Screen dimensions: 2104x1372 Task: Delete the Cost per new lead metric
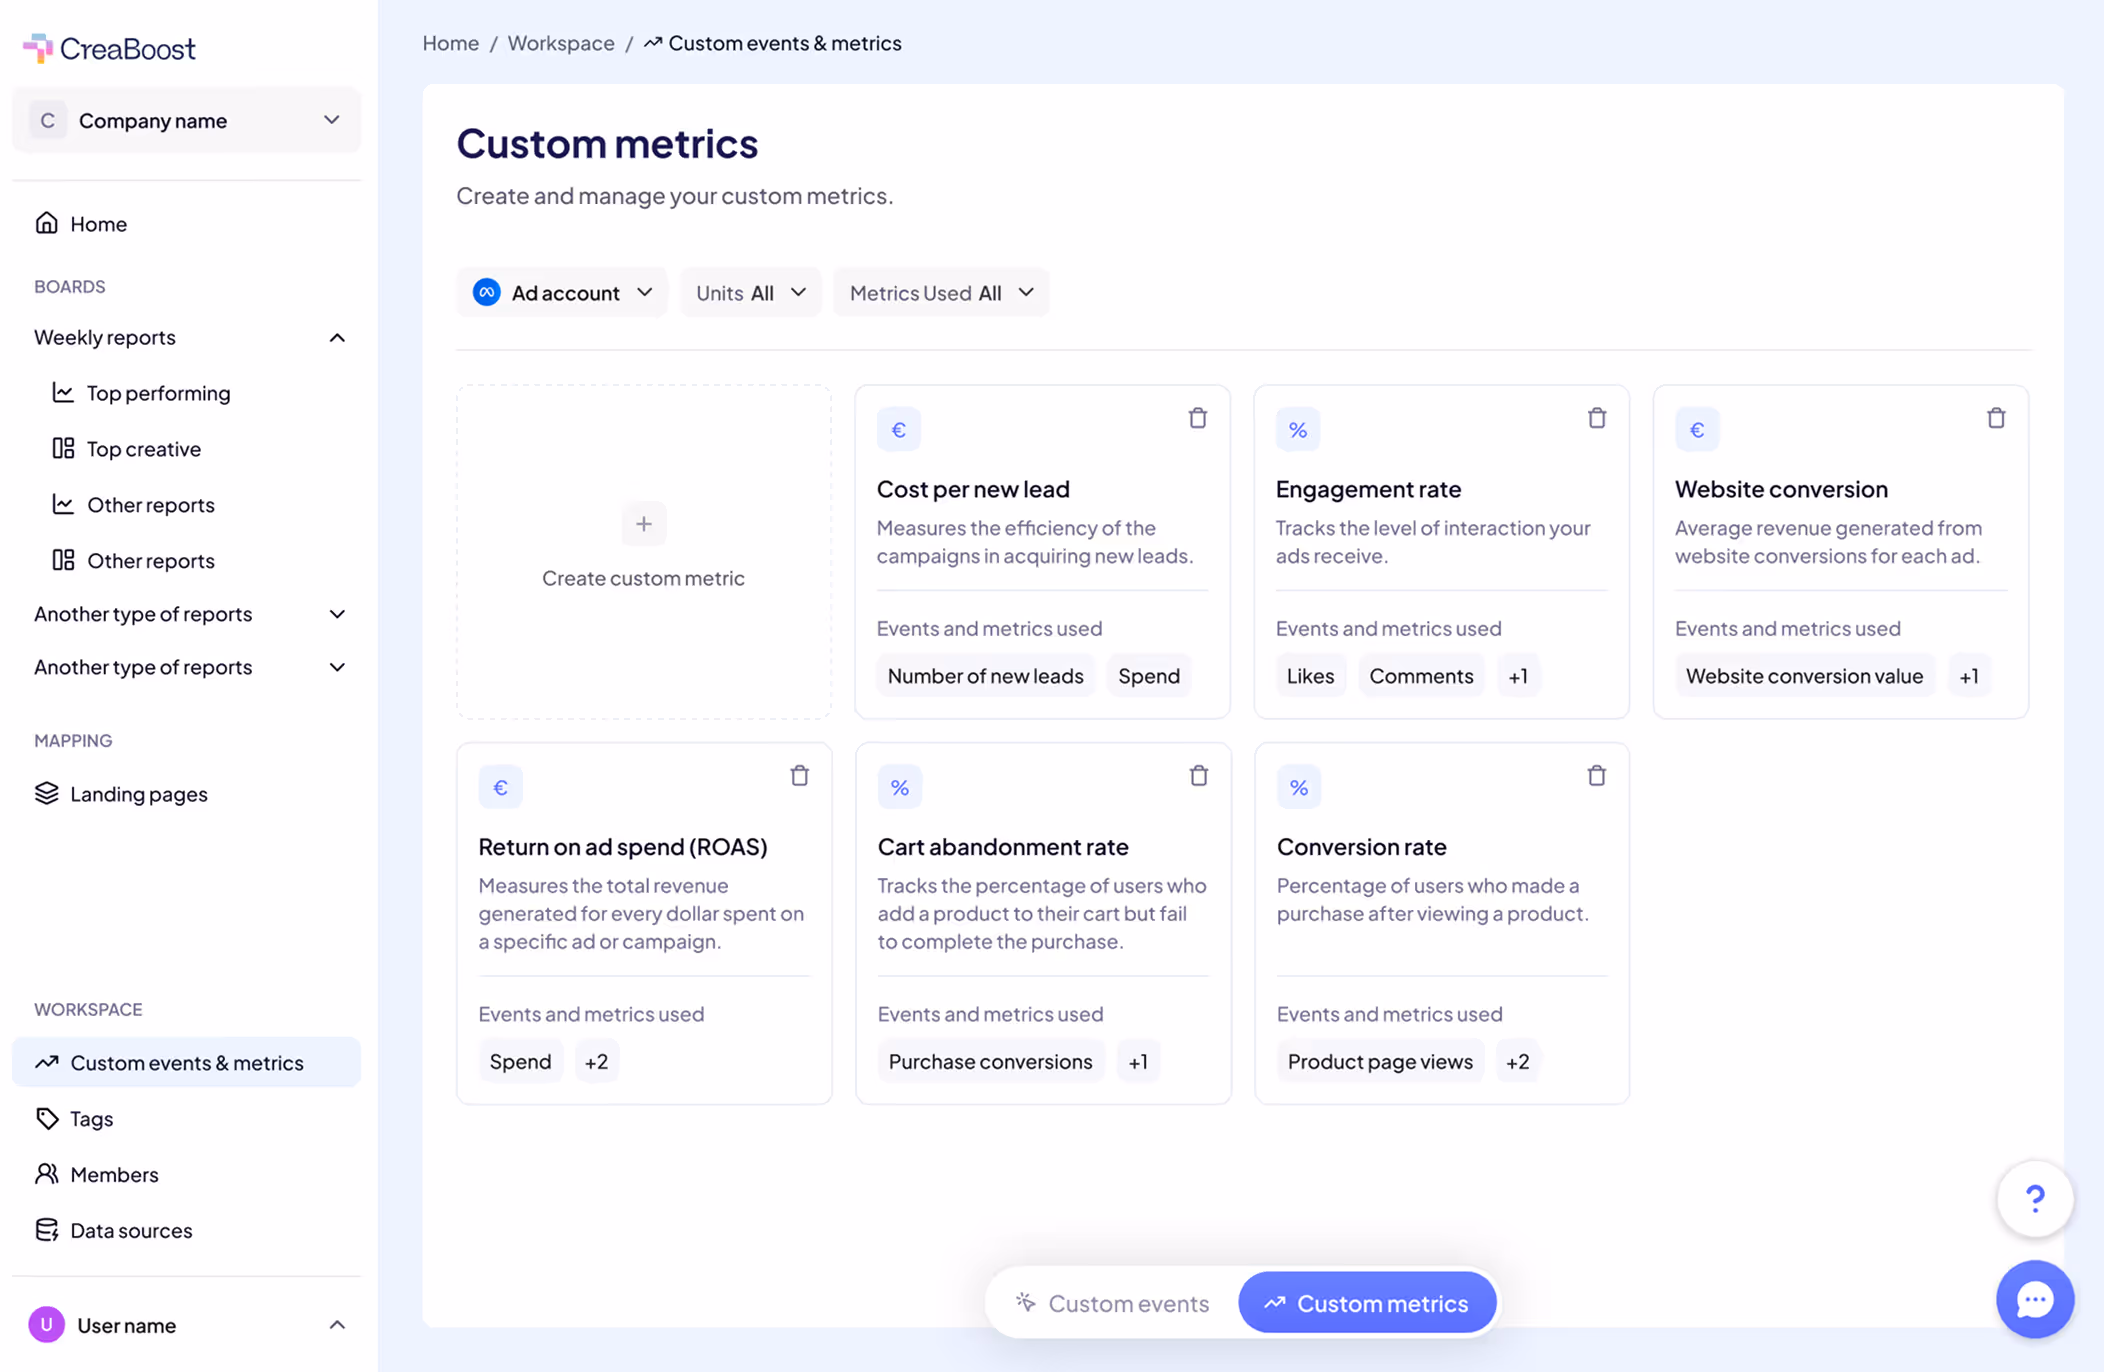pyautogui.click(x=1197, y=418)
